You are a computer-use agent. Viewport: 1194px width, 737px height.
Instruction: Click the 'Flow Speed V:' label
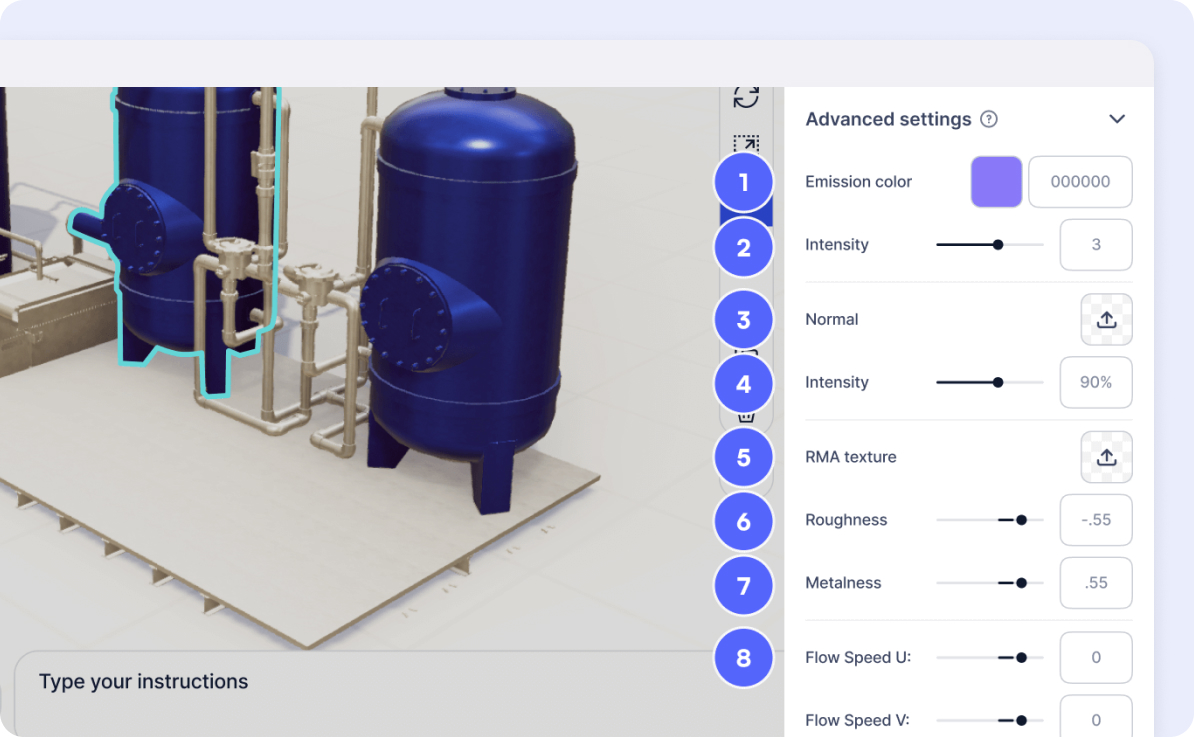point(857,720)
